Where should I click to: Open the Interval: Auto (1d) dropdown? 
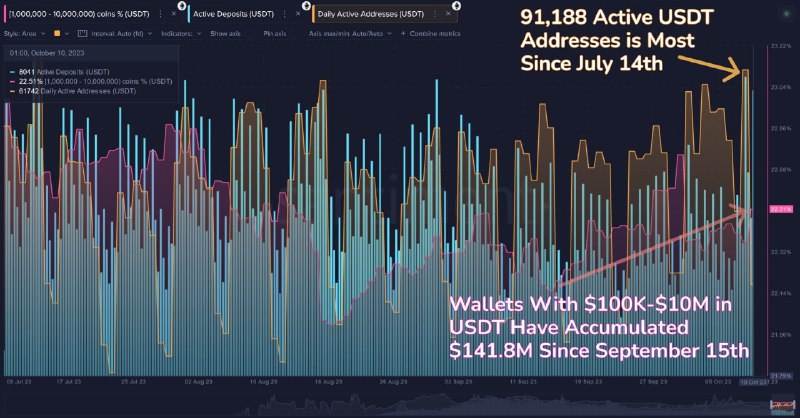tap(121, 34)
